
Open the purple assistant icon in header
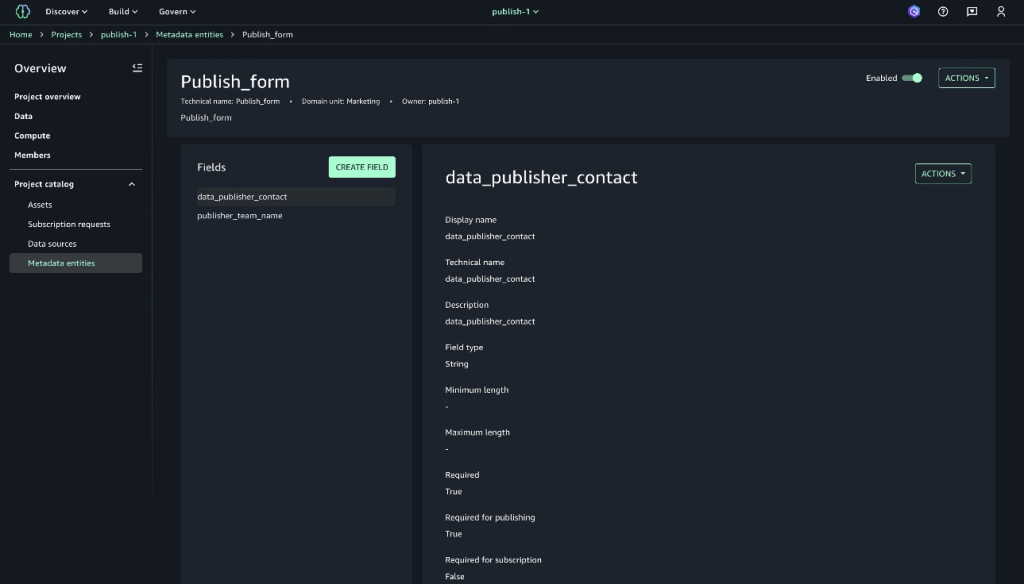913,12
